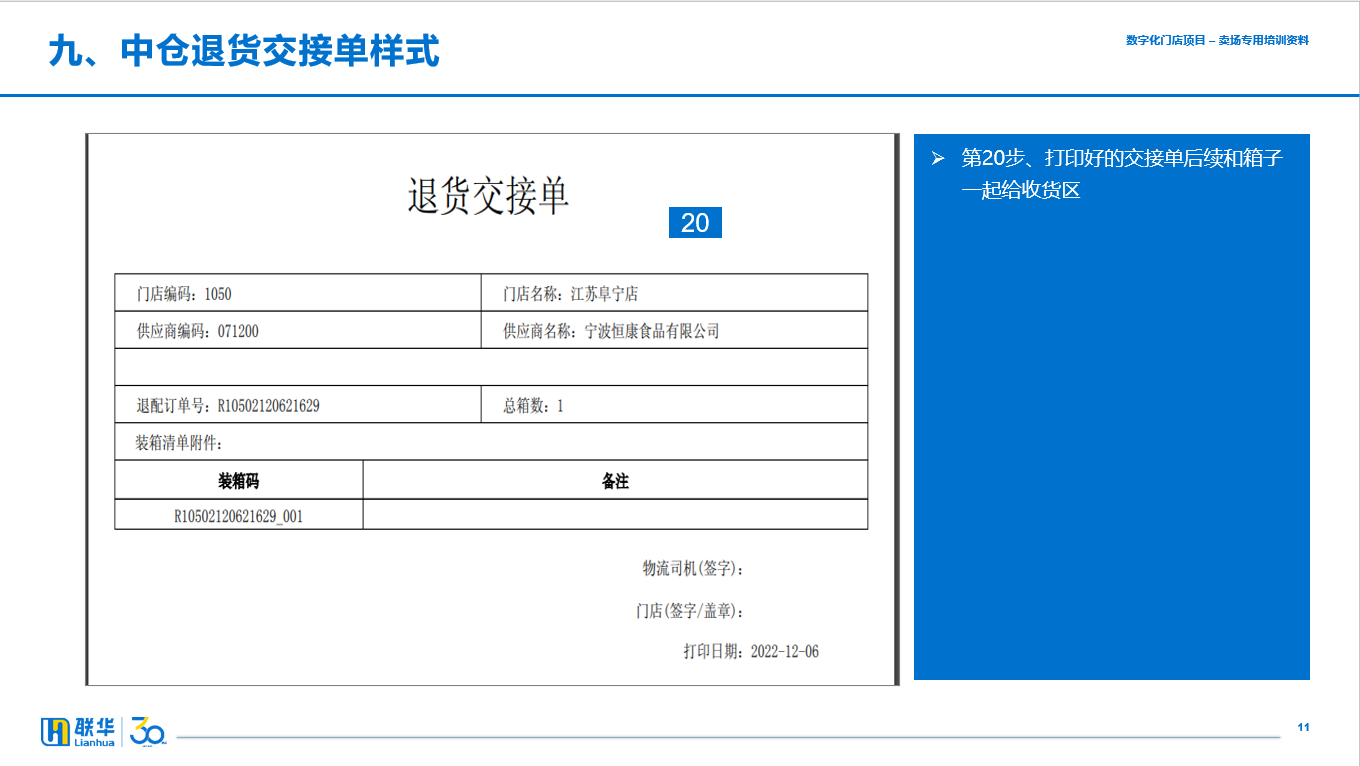Image resolution: width=1360 pixels, height=766 pixels.
Task: Click the header text 数字化门店项目 – 卖场专用培训资料
Action: [x=1217, y=40]
